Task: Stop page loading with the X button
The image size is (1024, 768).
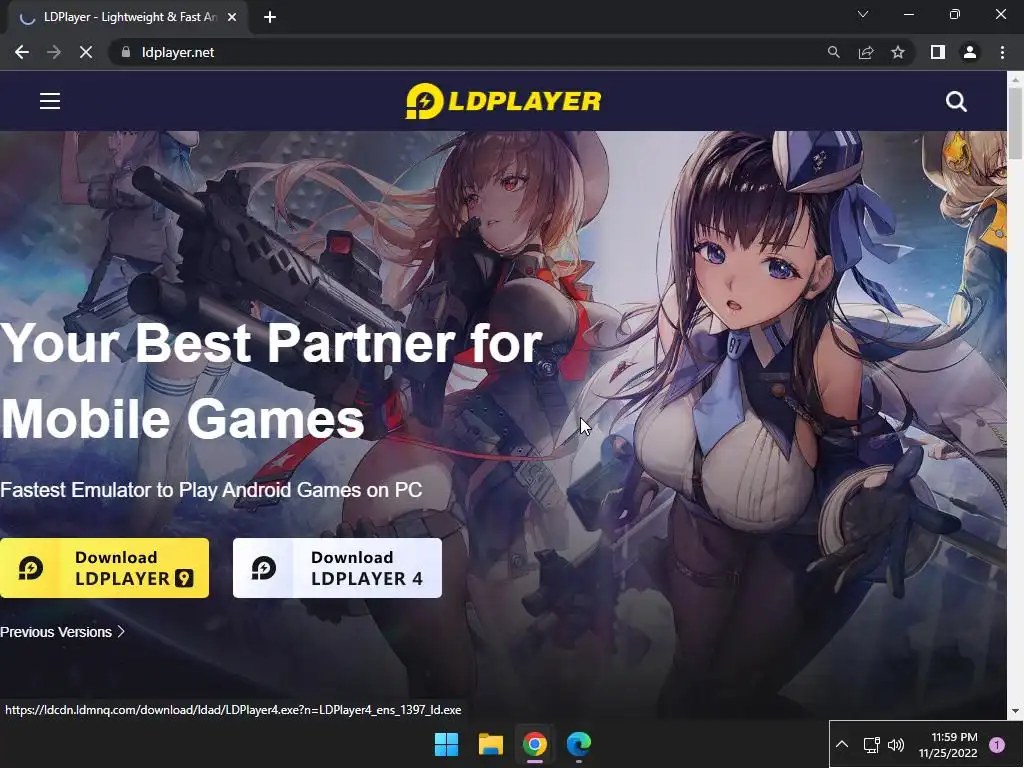Action: (x=86, y=52)
